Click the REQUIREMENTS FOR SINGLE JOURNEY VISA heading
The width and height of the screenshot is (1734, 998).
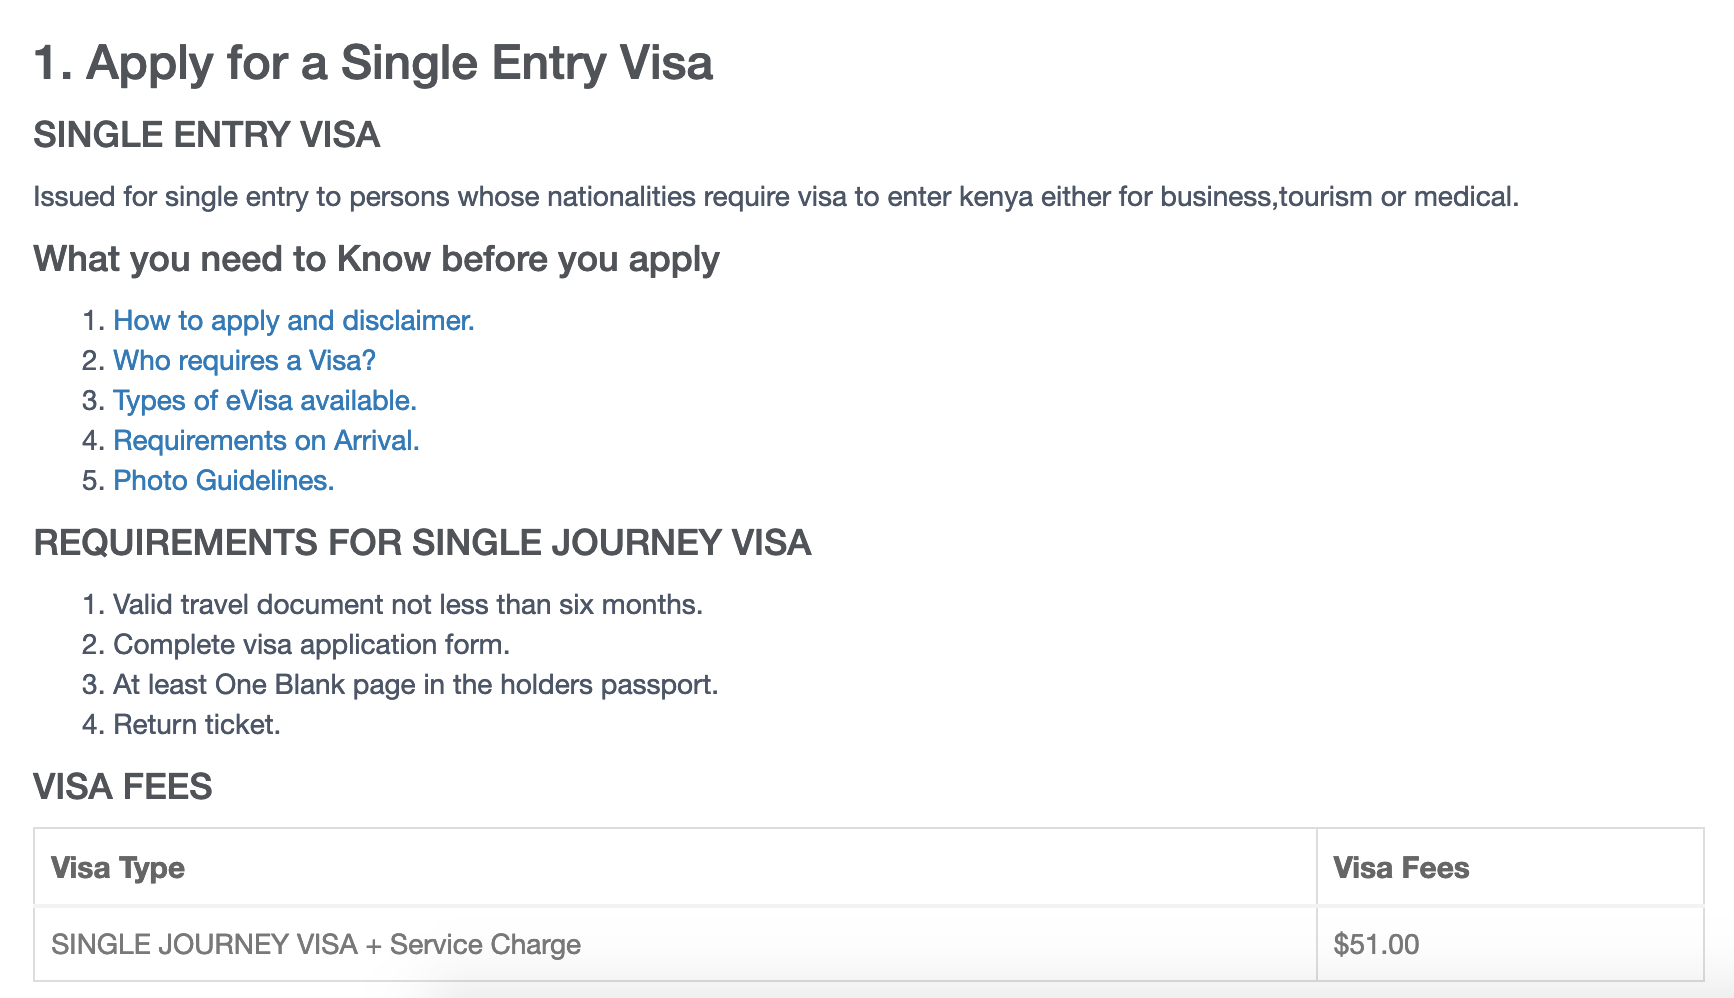(x=422, y=543)
